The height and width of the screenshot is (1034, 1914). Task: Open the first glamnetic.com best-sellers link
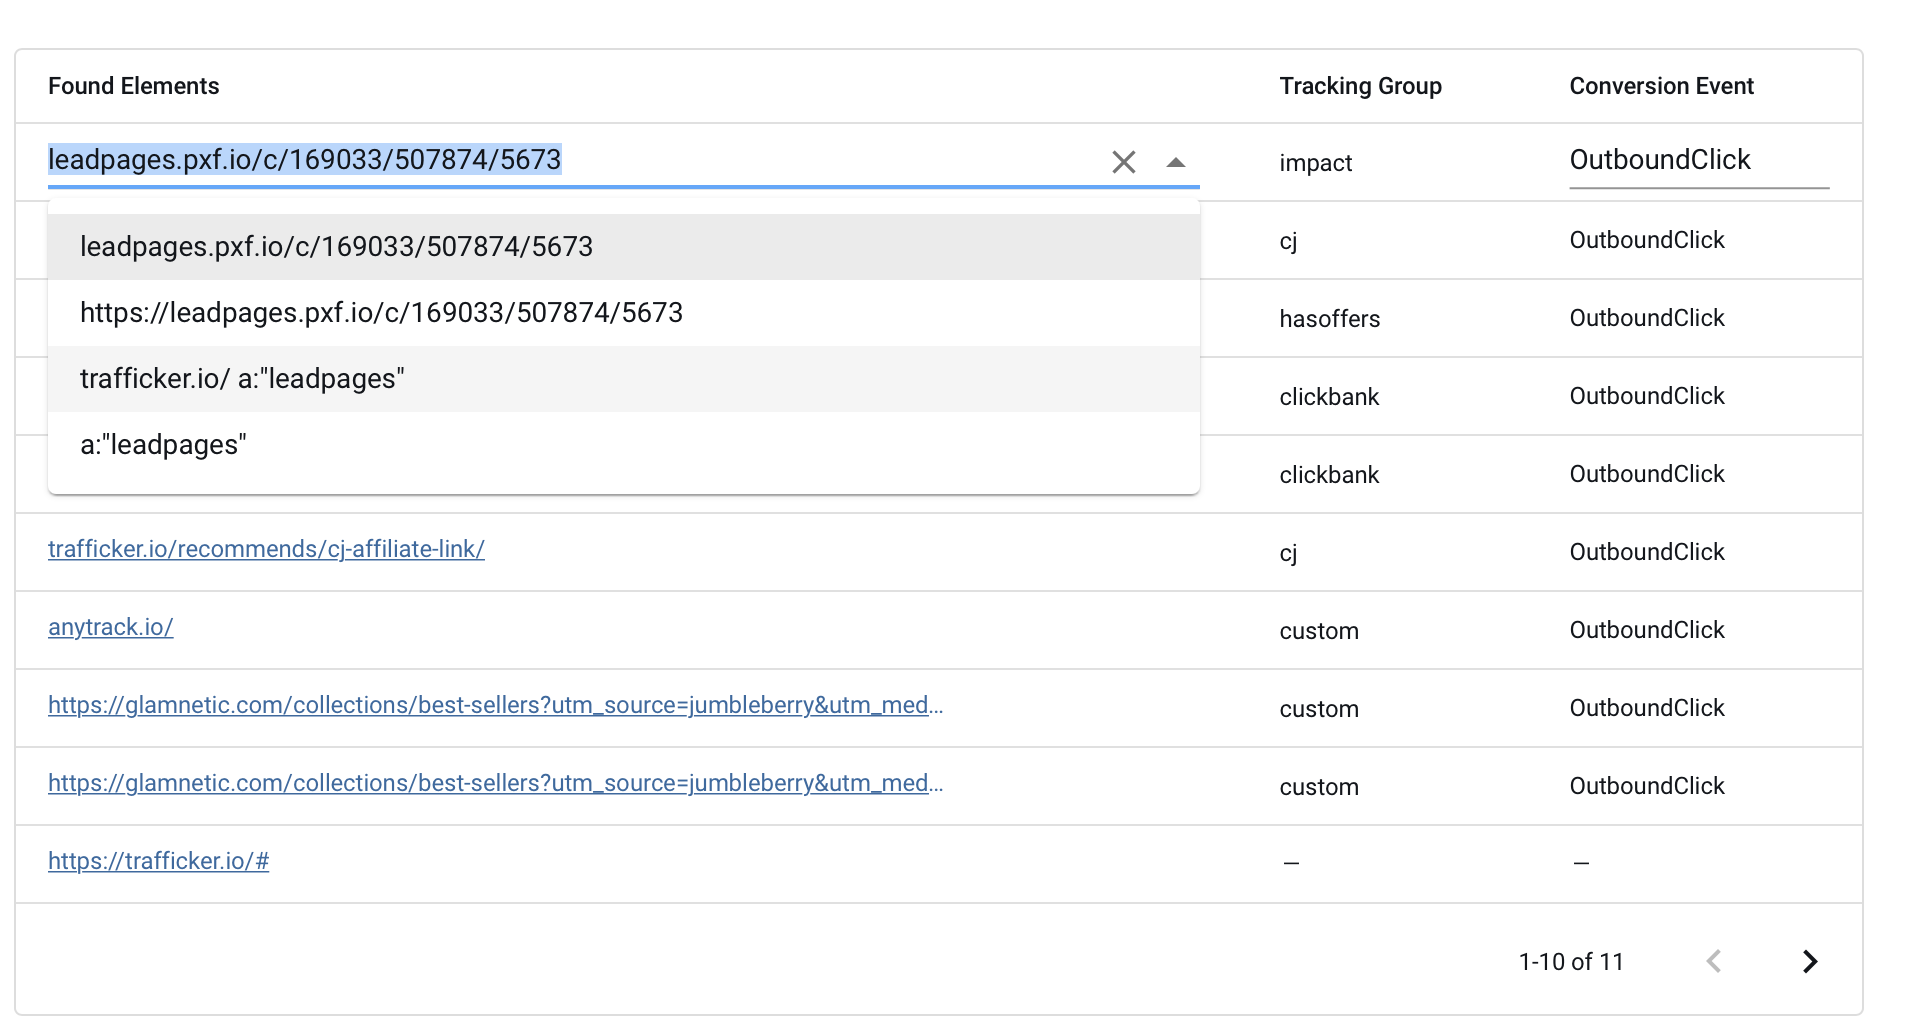[x=496, y=705]
